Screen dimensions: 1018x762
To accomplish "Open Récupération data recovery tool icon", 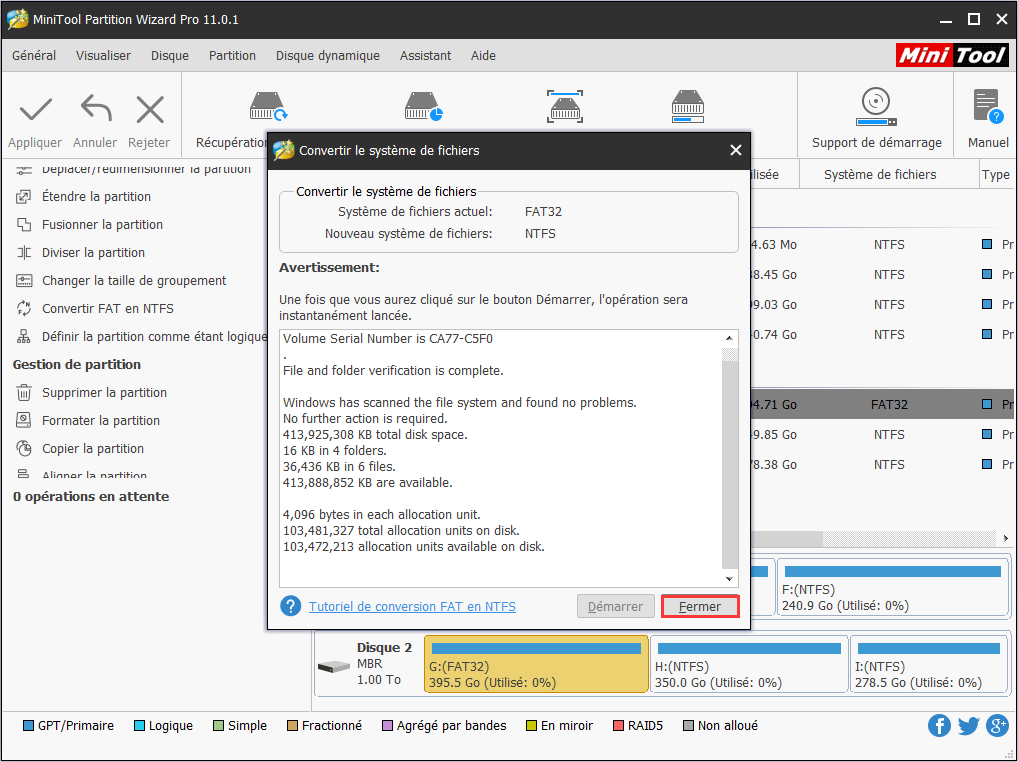I will click(268, 106).
